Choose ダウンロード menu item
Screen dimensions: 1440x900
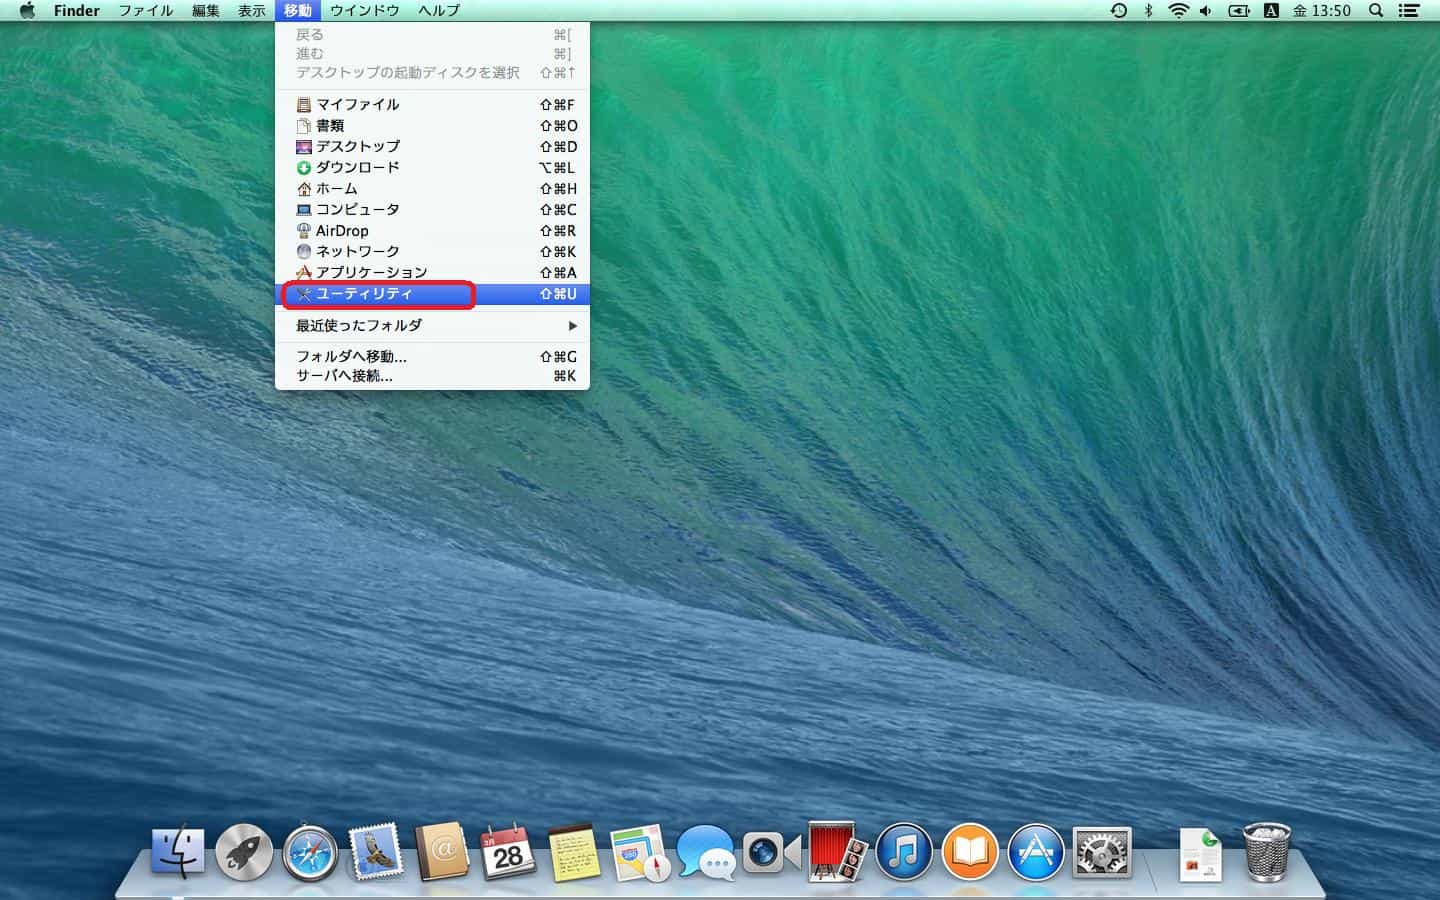pos(432,167)
